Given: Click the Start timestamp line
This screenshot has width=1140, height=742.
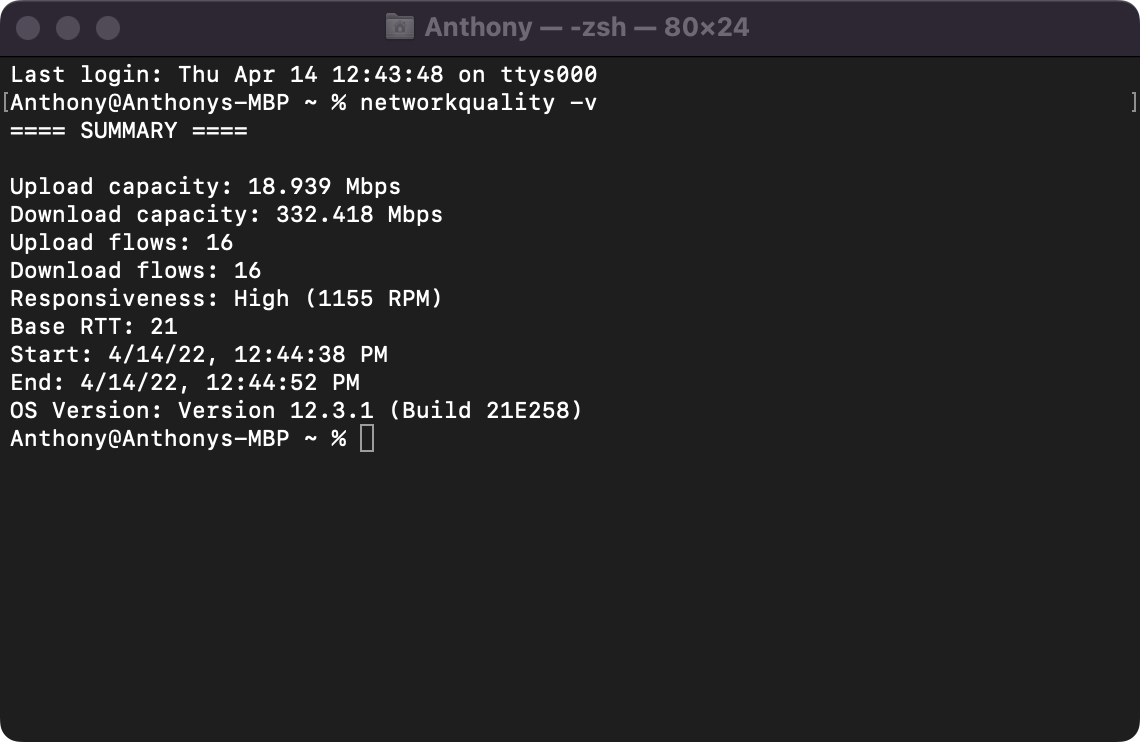Looking at the screenshot, I should coord(198,354).
